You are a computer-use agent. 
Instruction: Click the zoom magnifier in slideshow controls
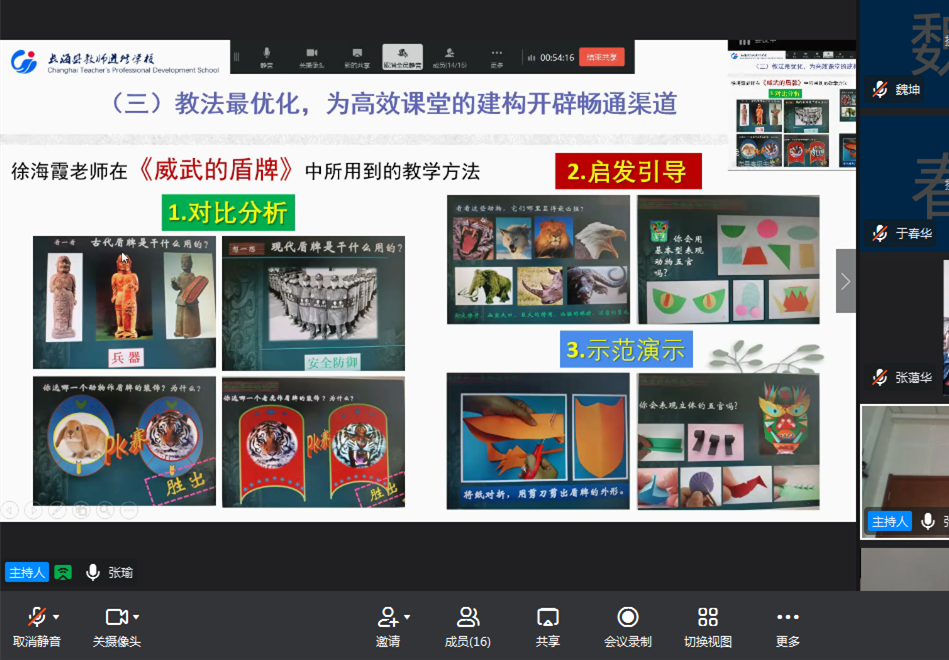pos(105,510)
